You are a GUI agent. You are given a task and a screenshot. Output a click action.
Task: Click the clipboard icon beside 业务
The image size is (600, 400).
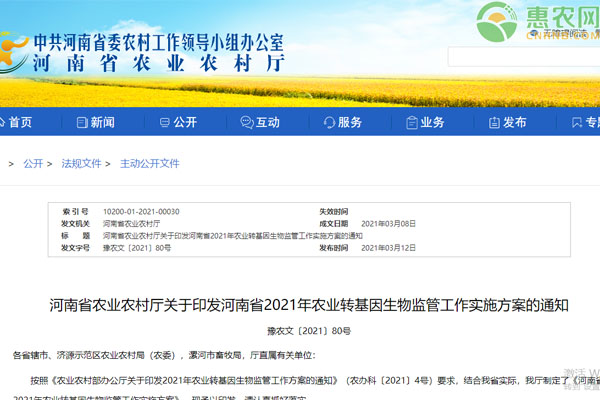coord(412,122)
